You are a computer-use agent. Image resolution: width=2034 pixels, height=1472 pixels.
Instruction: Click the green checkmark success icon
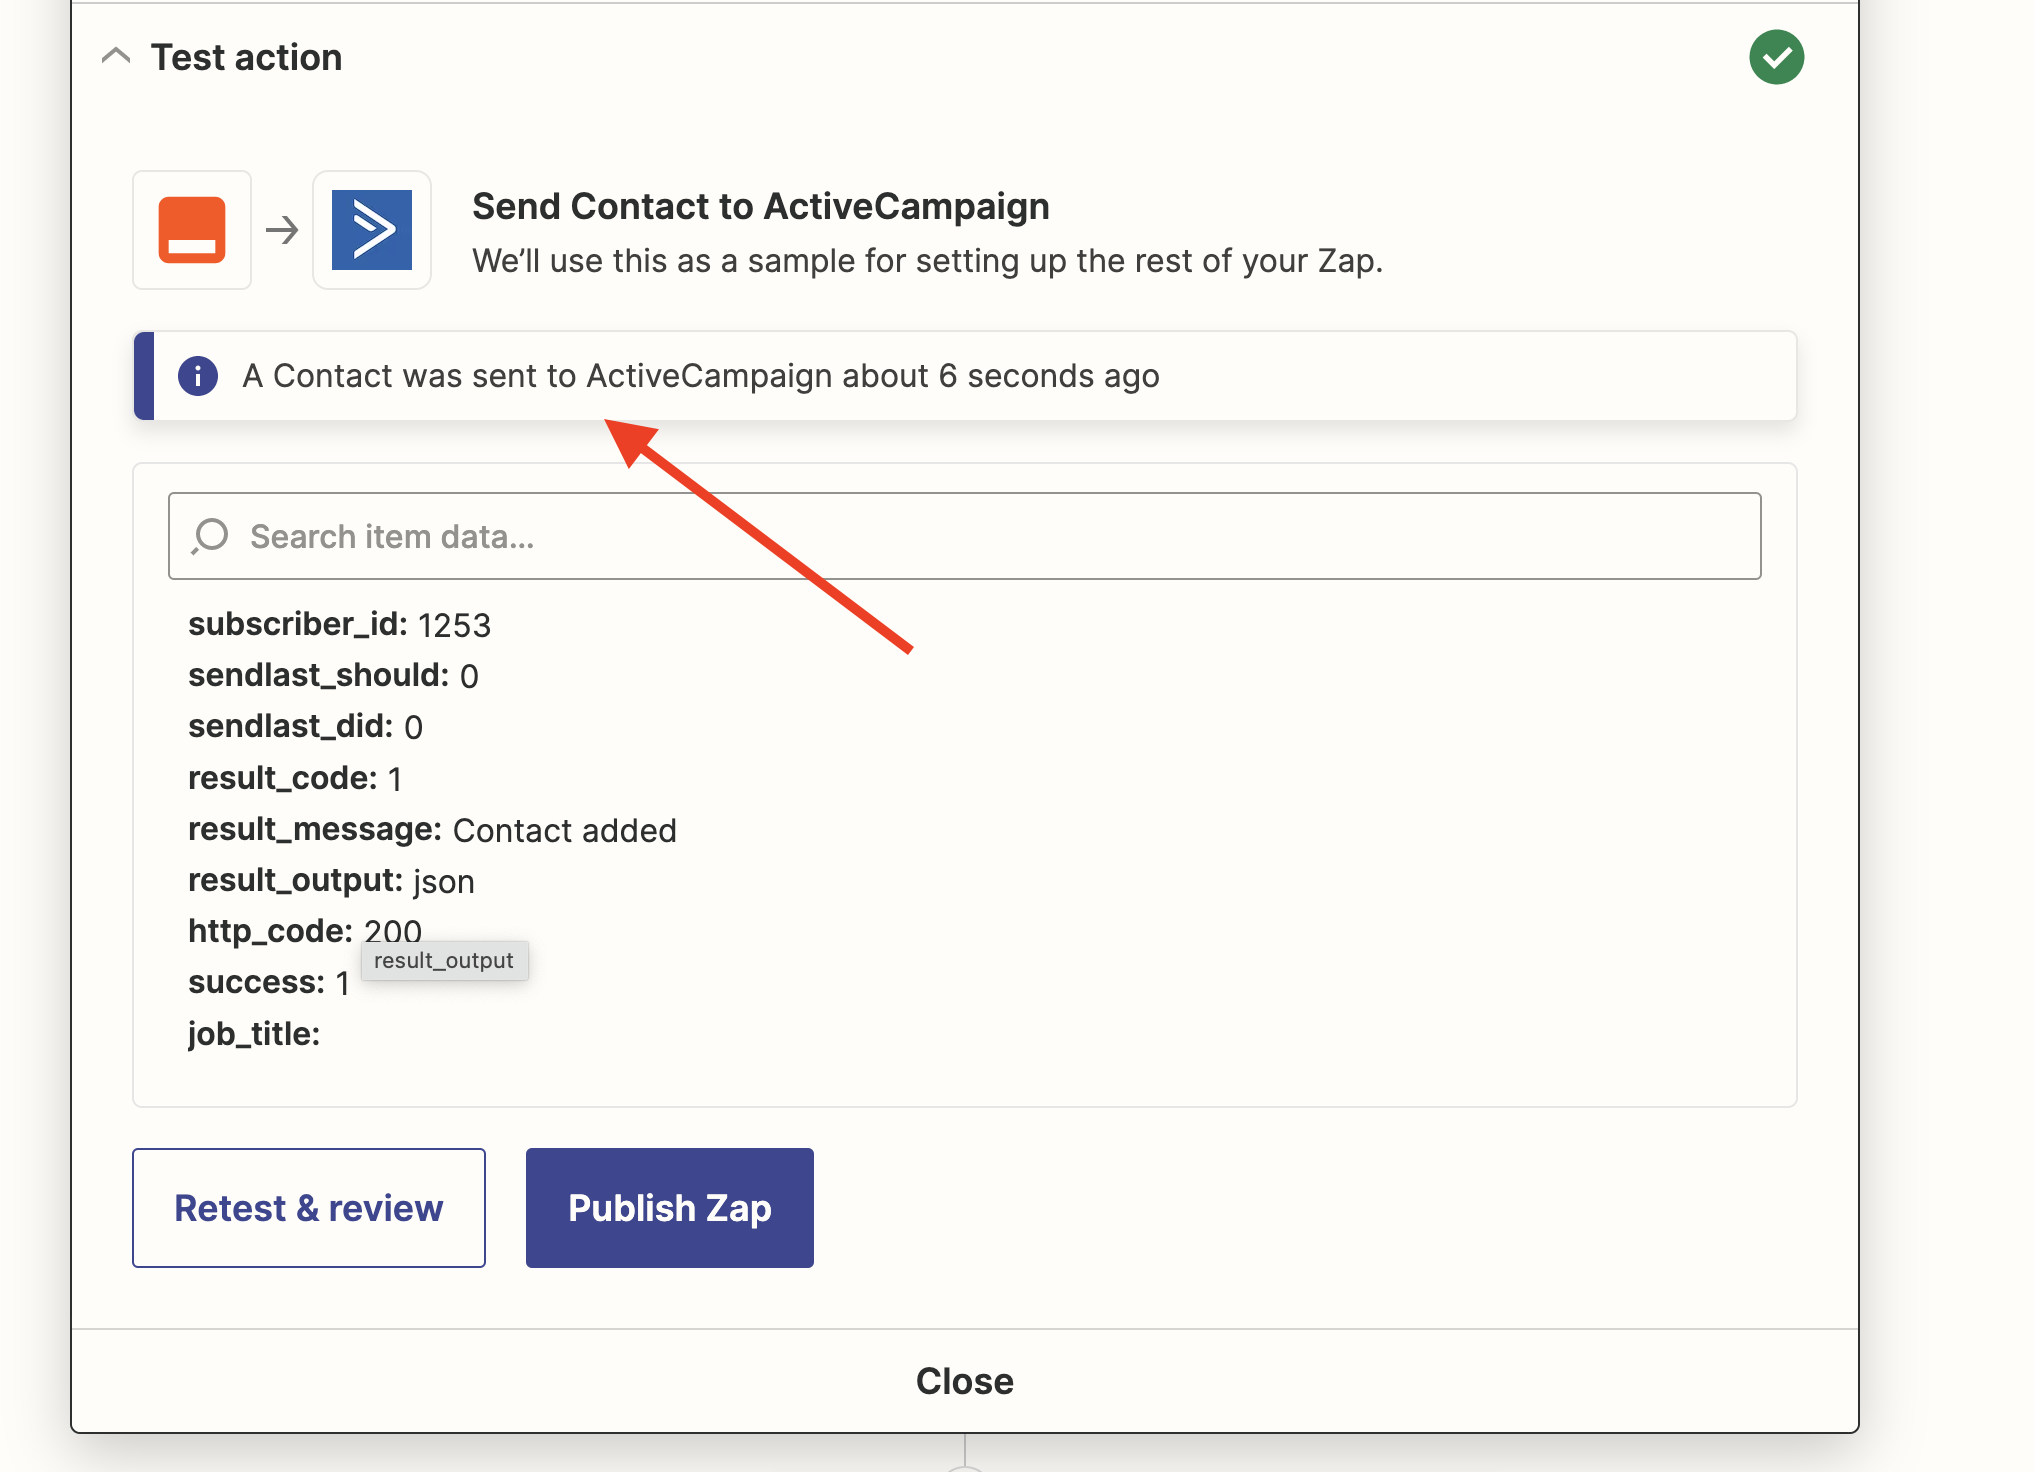[x=1773, y=55]
